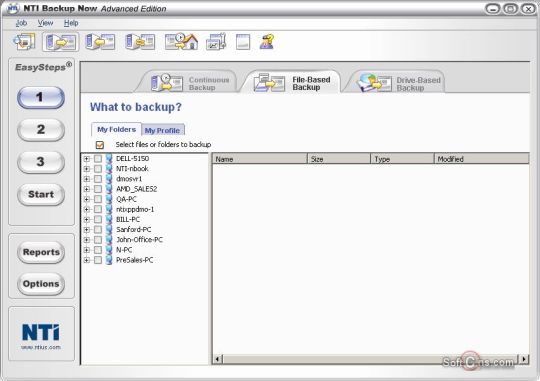Open Reports
Viewport: 540px width, 381px height.
[41, 252]
